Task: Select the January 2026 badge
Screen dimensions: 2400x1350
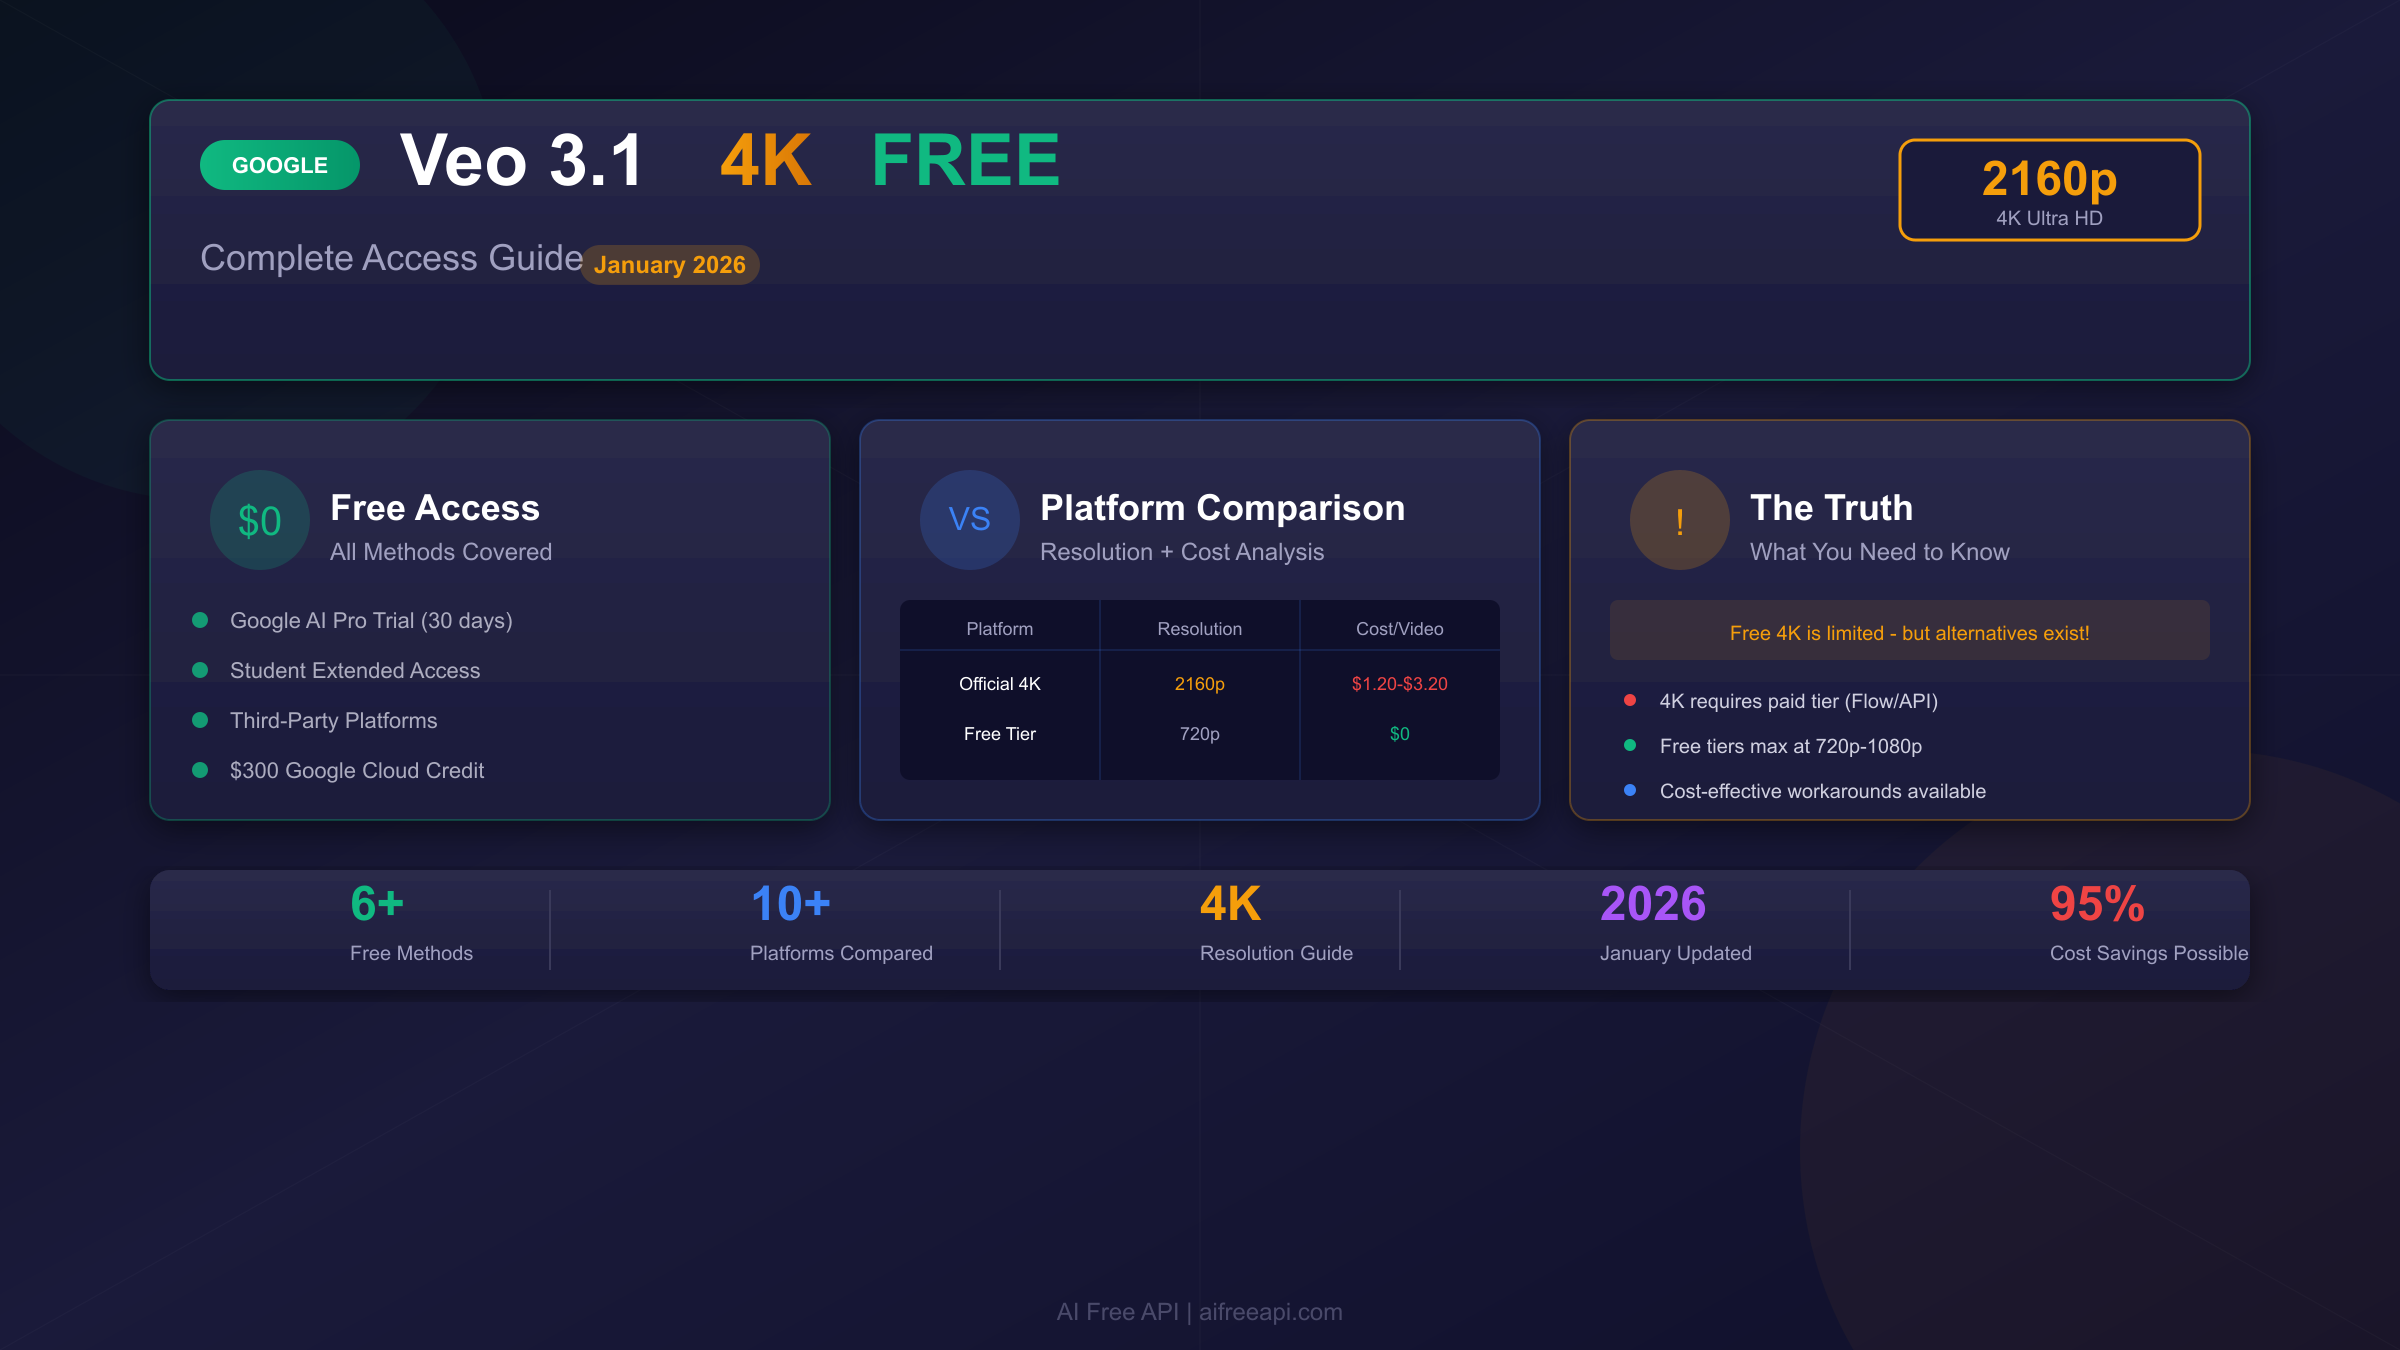Action: coord(669,265)
